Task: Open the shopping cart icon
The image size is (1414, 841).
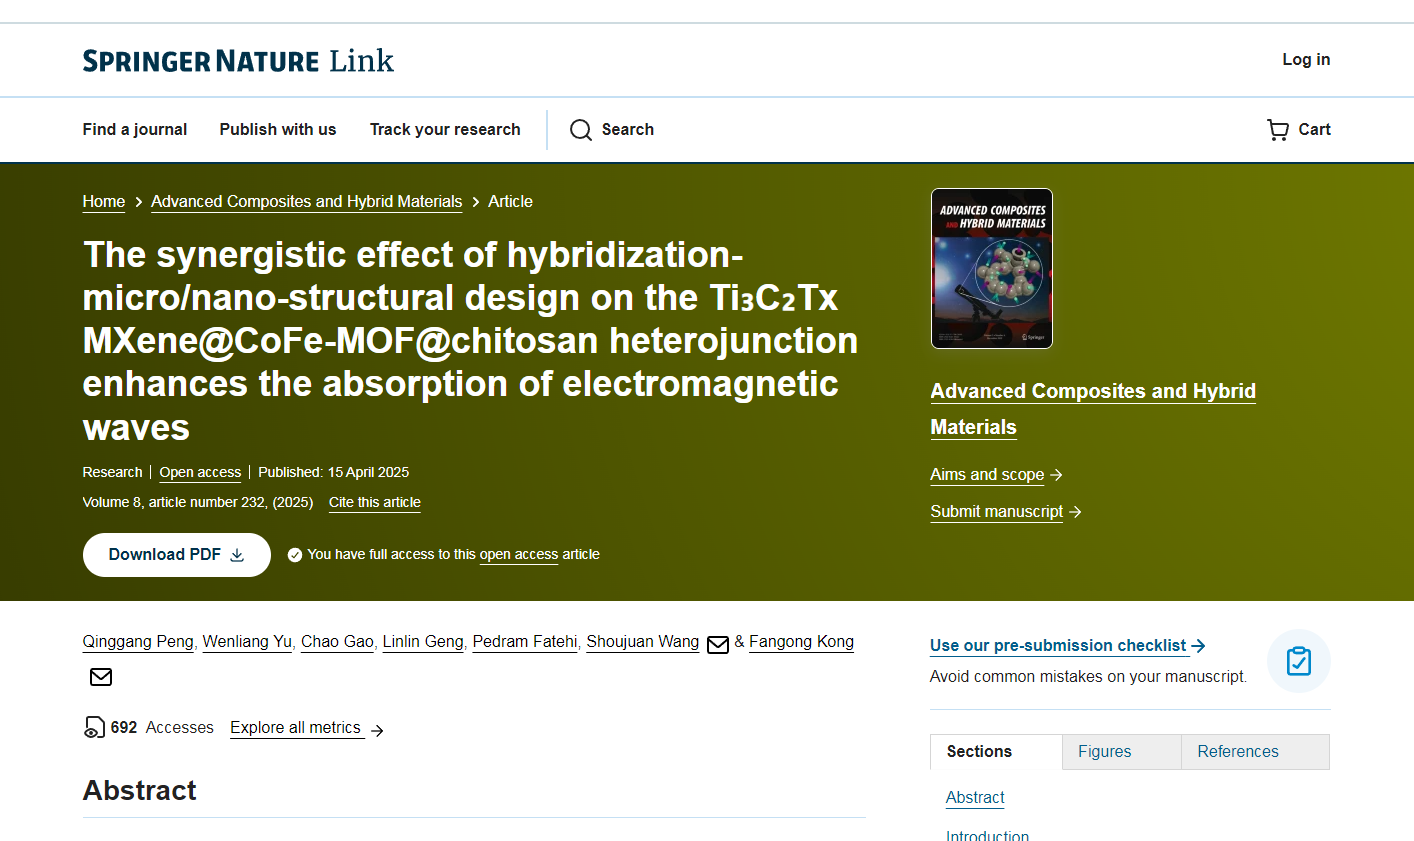Action: [1278, 130]
